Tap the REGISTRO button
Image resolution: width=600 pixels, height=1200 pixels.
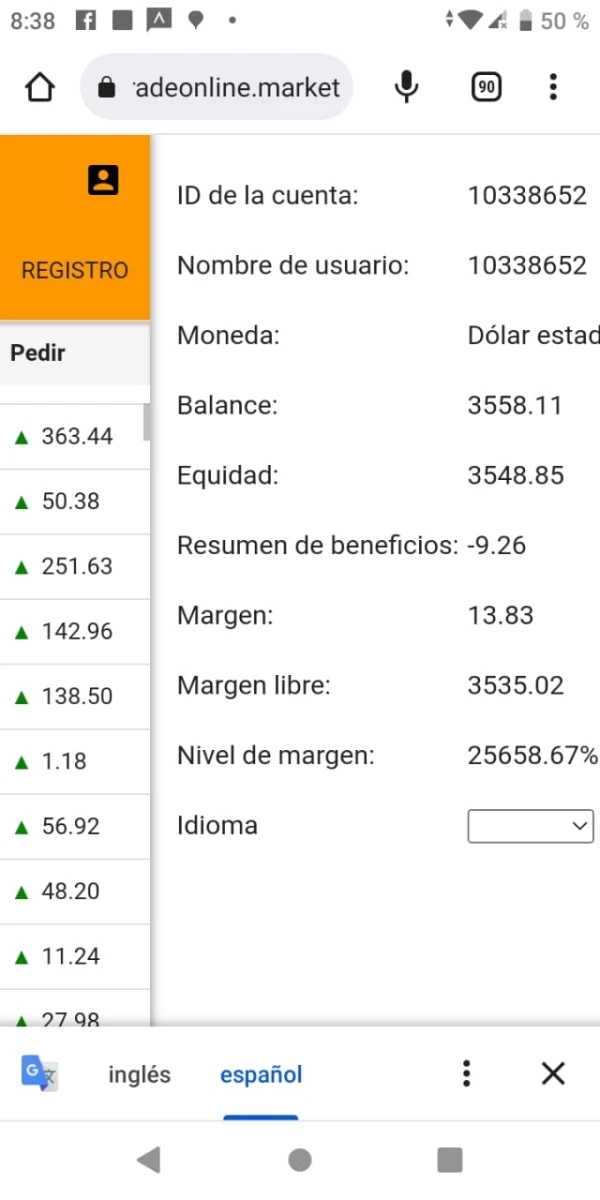coord(75,270)
